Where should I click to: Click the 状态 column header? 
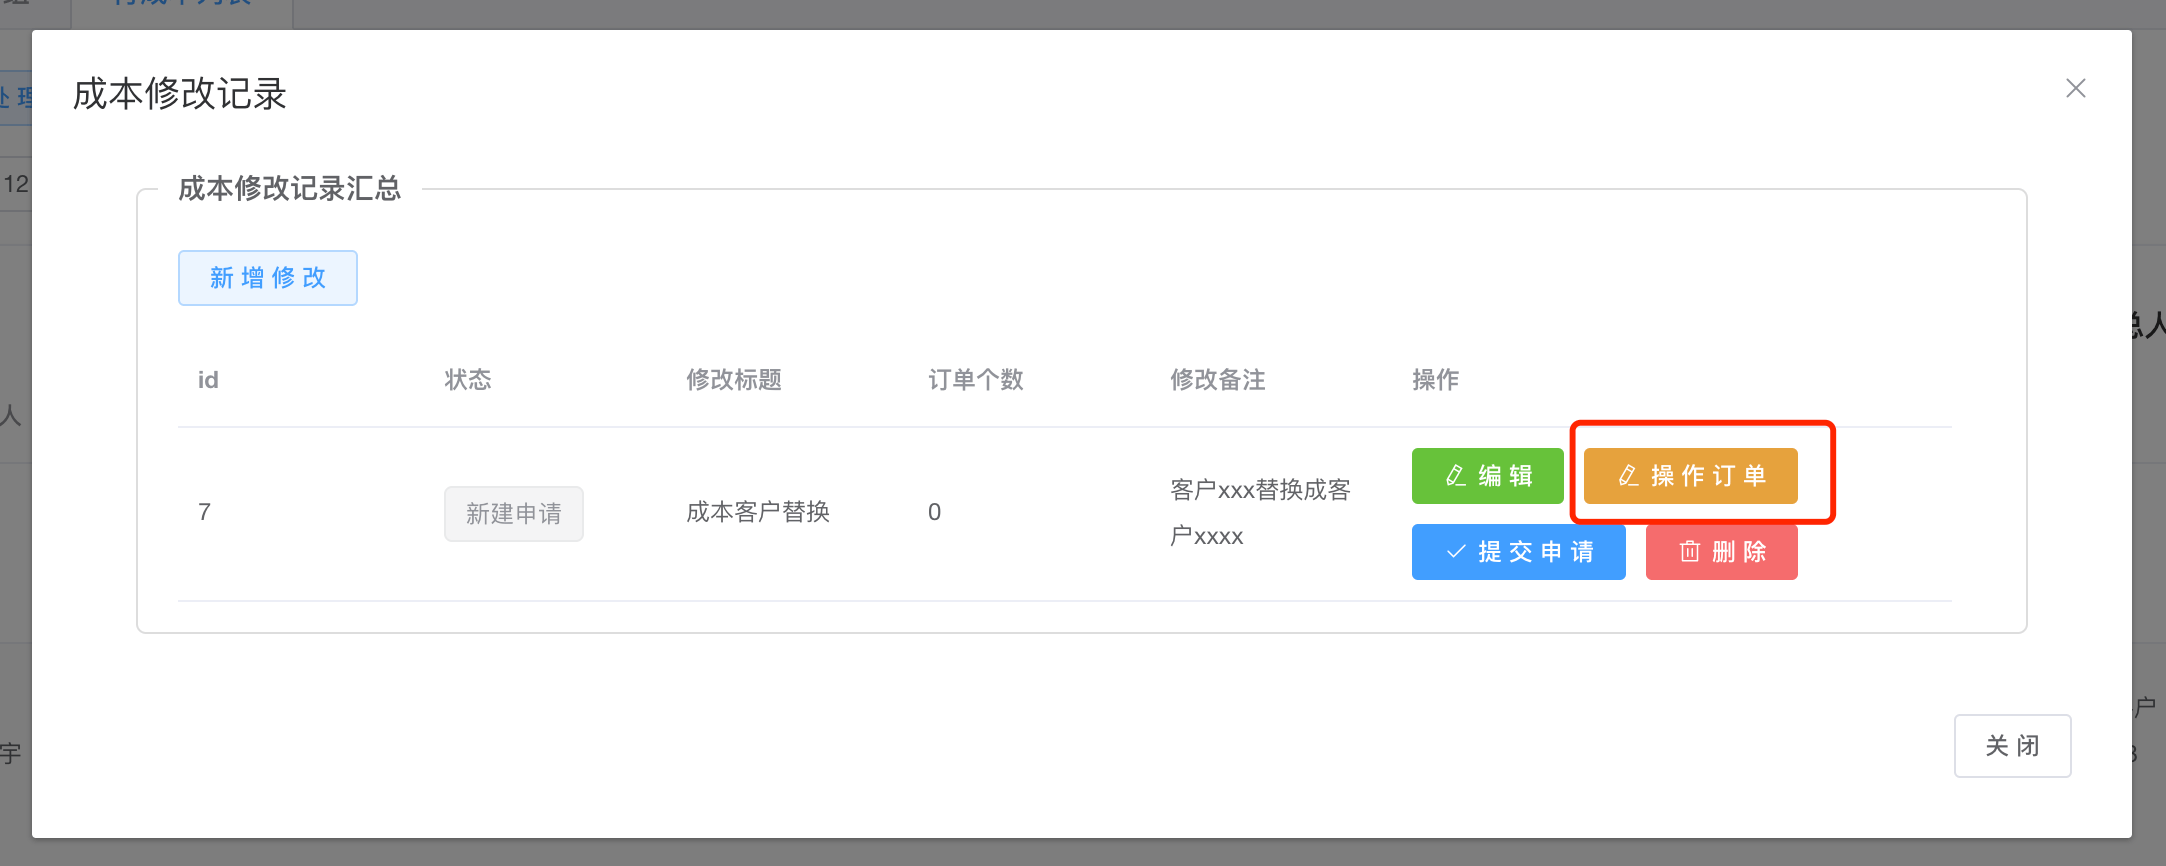point(468,380)
